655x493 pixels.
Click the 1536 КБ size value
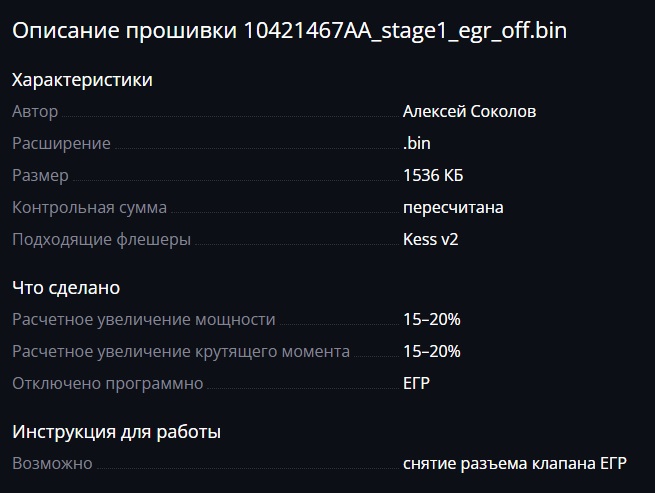(433, 175)
